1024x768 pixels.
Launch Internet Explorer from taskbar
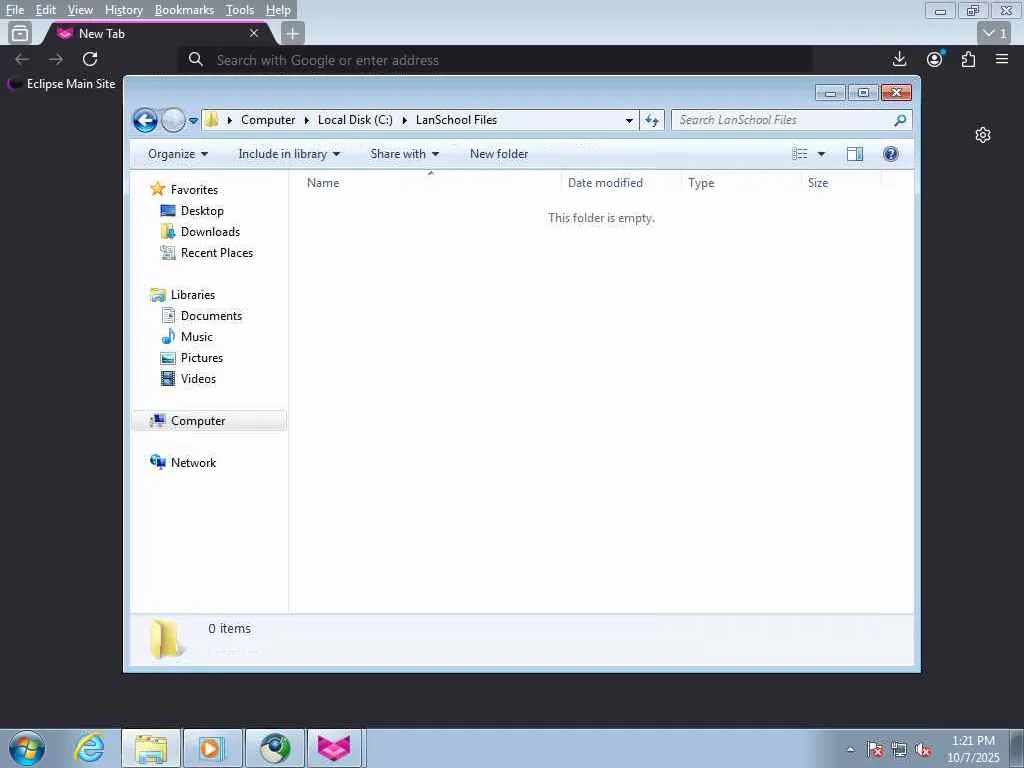coord(88,748)
